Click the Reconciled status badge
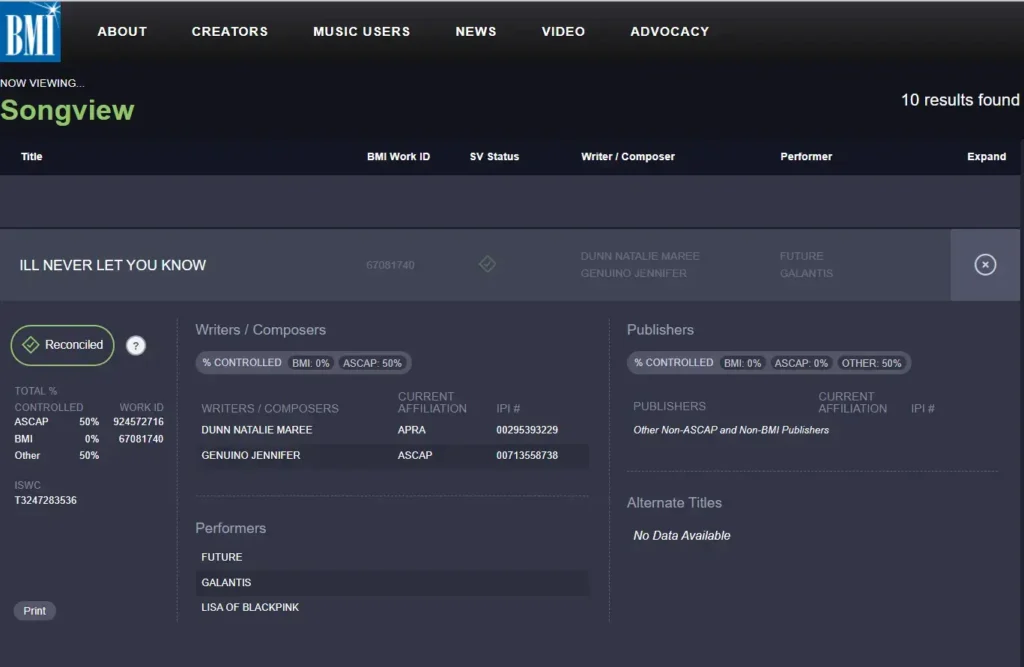The width and height of the screenshot is (1024, 667). click(x=63, y=345)
